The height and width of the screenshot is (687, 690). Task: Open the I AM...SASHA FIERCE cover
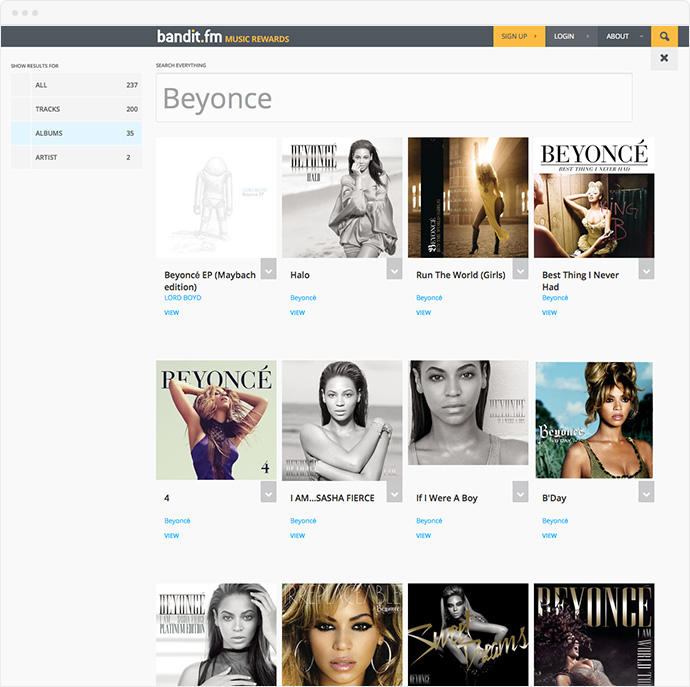342,420
